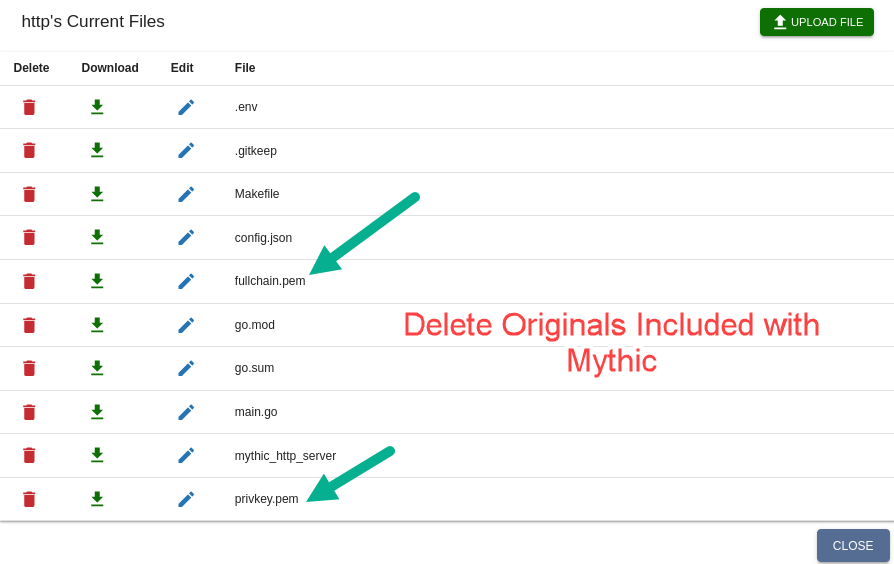The width and height of the screenshot is (894, 564).
Task: Delete the main.go file
Action: coord(29,412)
